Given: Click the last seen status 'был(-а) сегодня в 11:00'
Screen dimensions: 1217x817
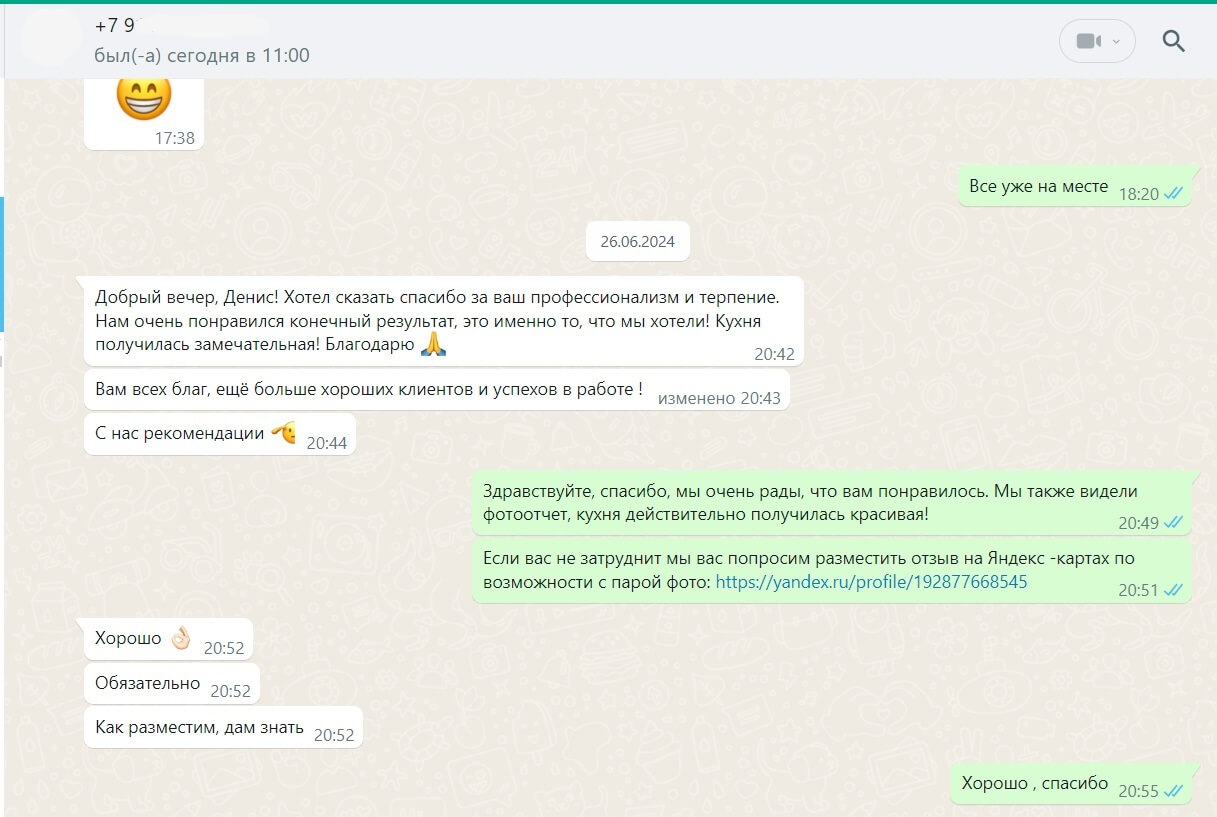Looking at the screenshot, I should [201, 56].
